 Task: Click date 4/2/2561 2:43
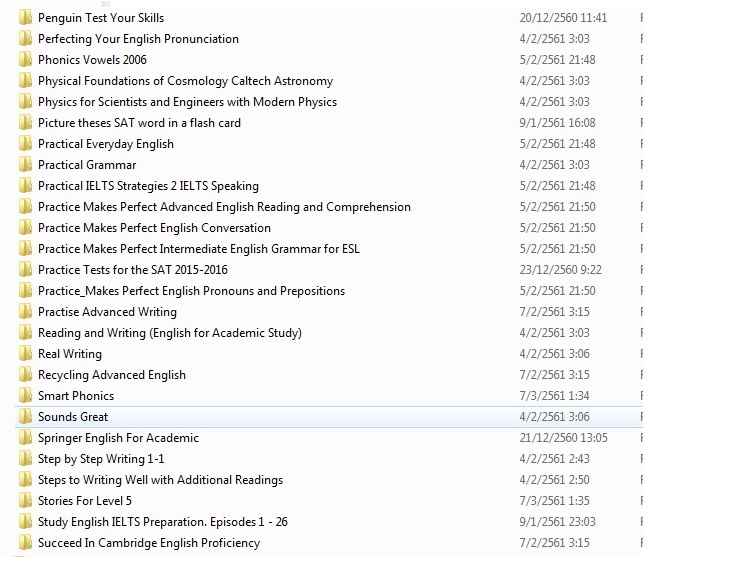[554, 460]
